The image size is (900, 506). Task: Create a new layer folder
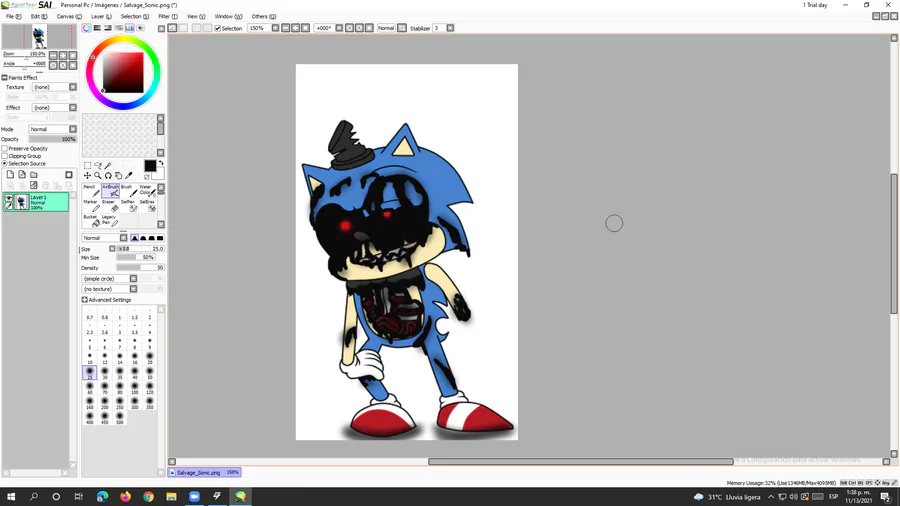pyautogui.click(x=34, y=174)
